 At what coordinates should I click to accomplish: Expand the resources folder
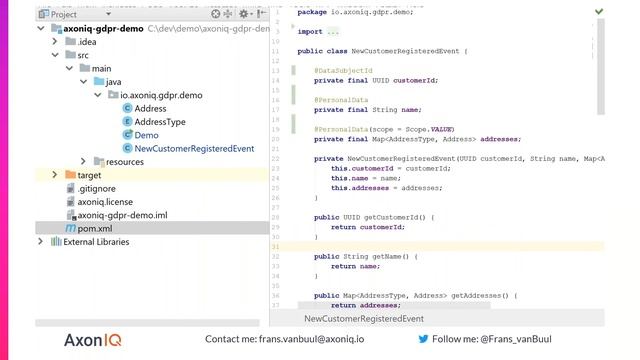[x=83, y=161]
